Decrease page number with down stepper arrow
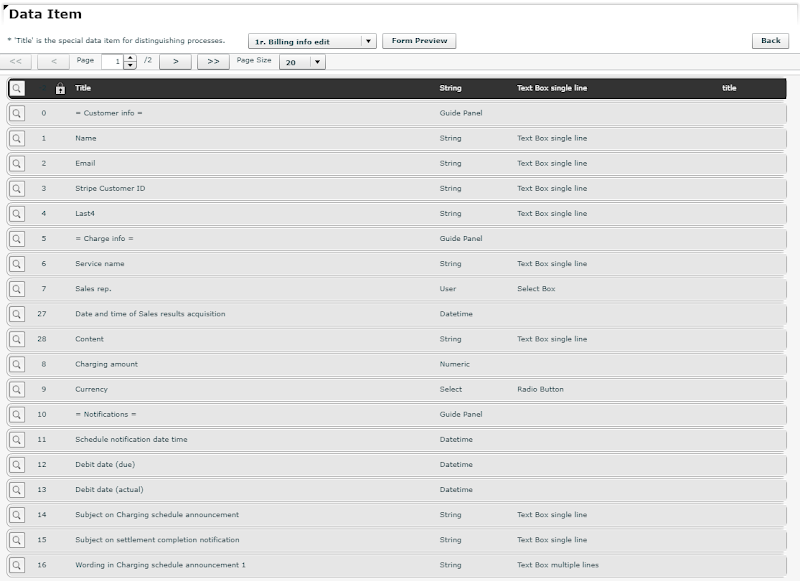 point(130,65)
